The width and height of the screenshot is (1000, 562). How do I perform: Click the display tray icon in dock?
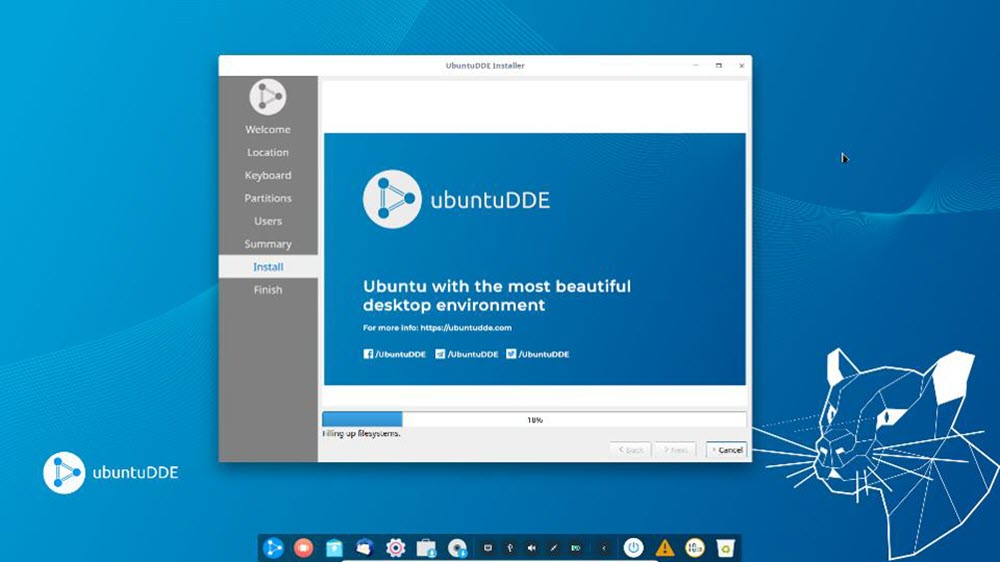pyautogui.click(x=488, y=547)
